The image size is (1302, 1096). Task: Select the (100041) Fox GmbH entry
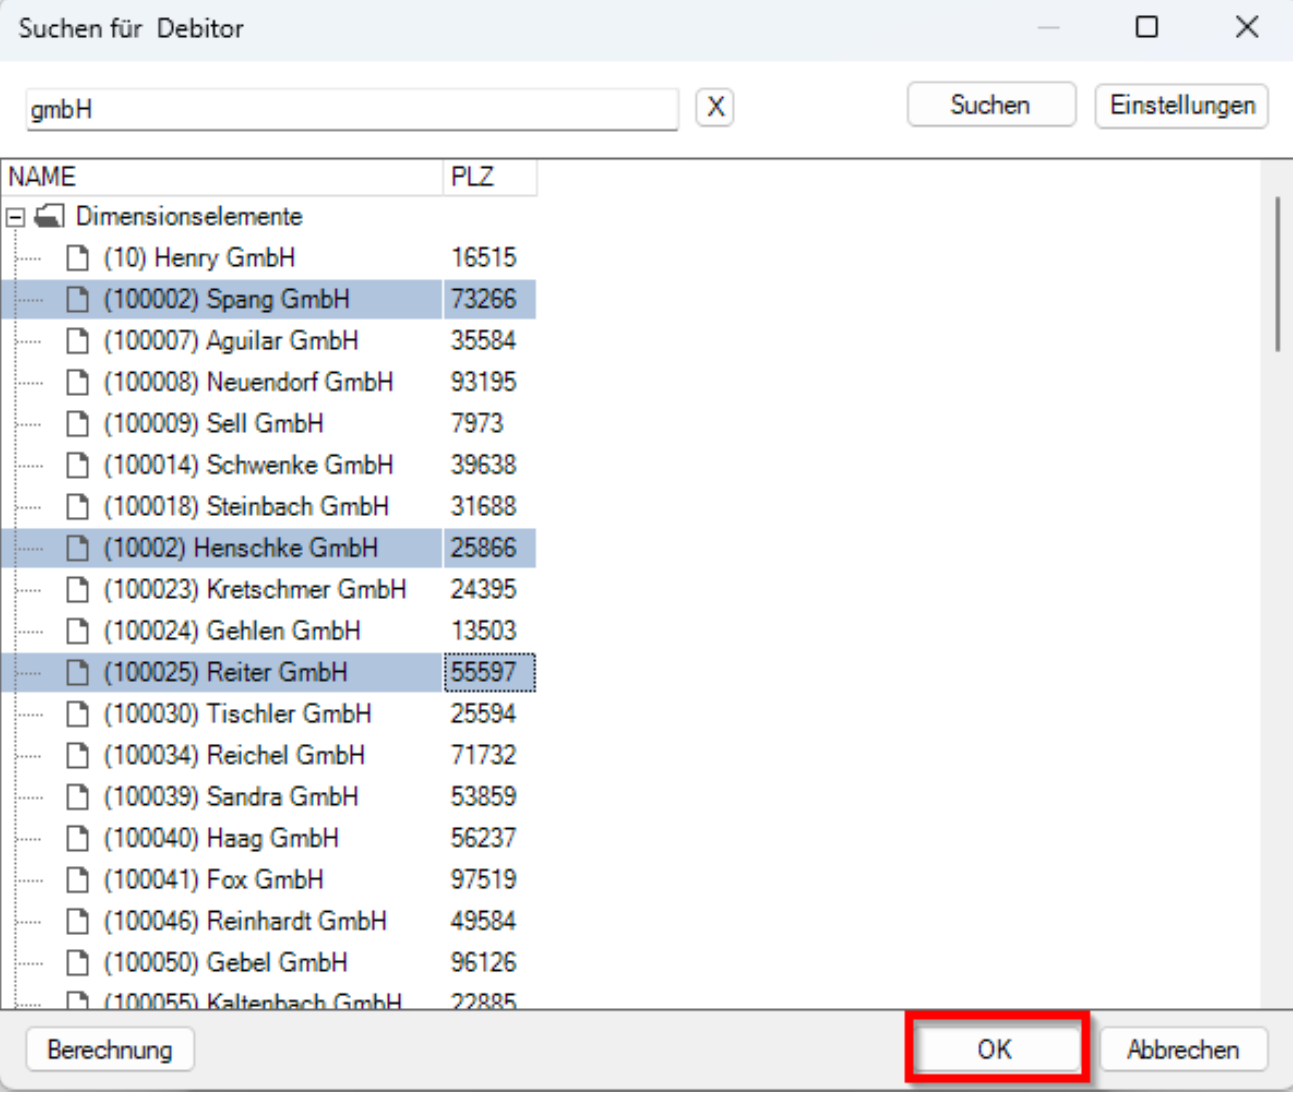pyautogui.click(x=214, y=880)
